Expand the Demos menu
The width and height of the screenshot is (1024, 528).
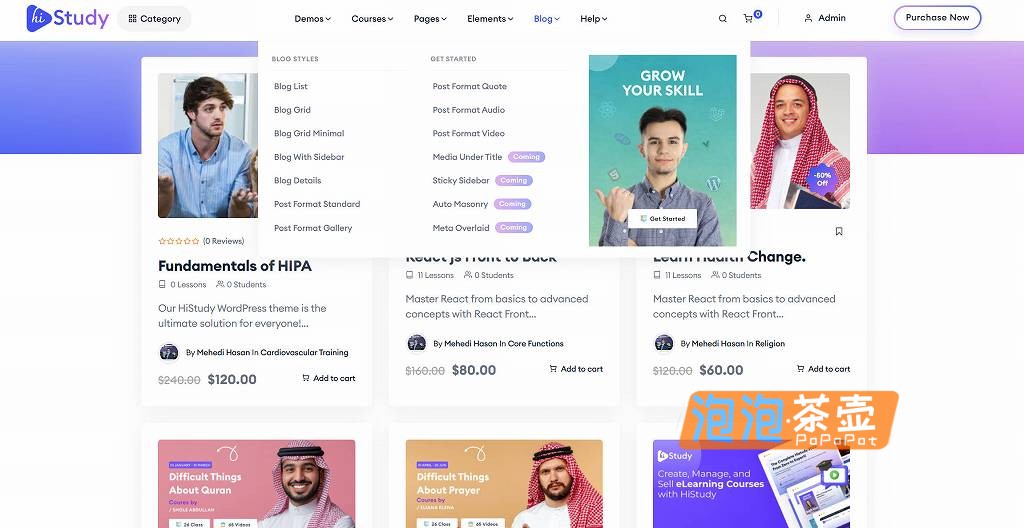[x=312, y=19]
